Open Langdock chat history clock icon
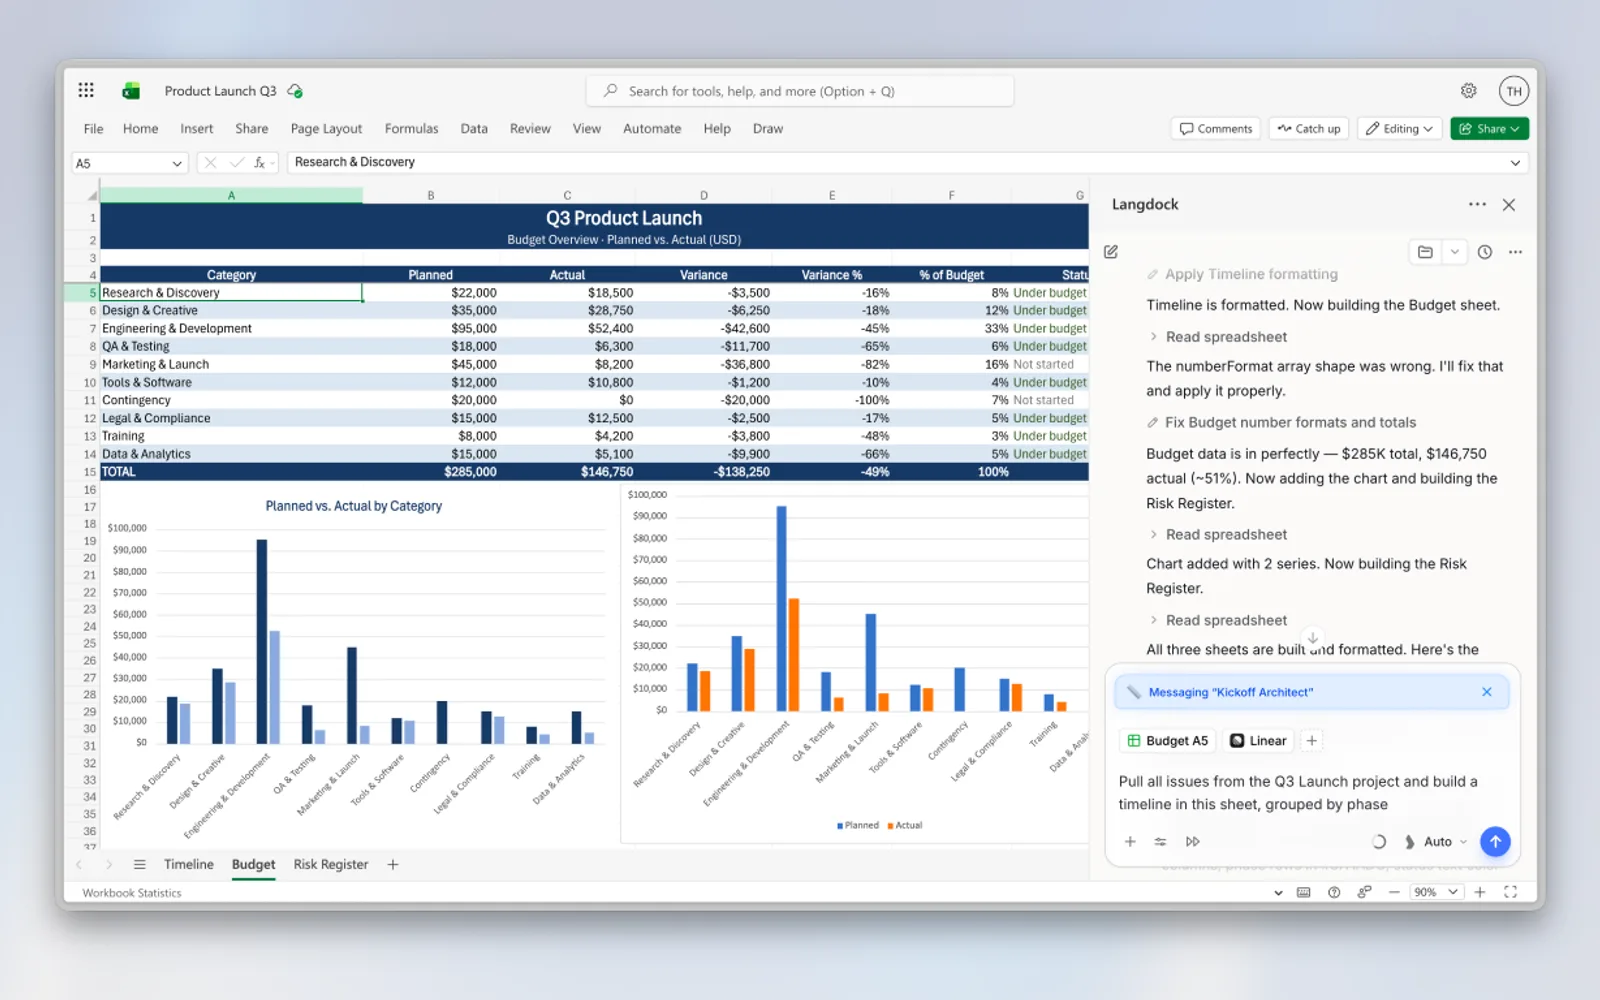The image size is (1600, 1000). pyautogui.click(x=1485, y=252)
